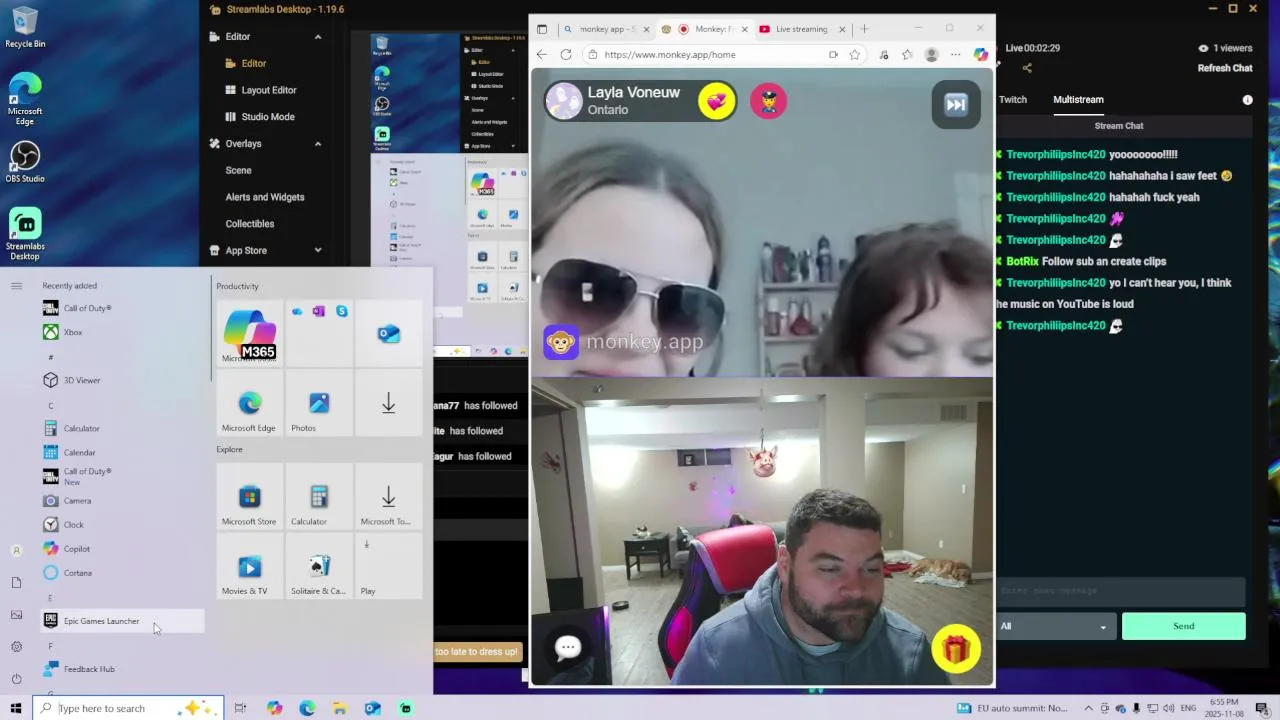Viewport: 1280px width, 720px height.
Task: Open Collectibles in Streamlabs sidebar
Action: (x=249, y=224)
